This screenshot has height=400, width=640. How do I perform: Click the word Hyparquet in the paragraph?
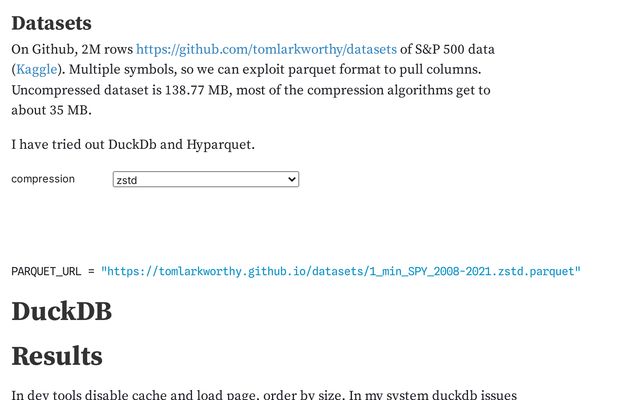[x=220, y=145]
